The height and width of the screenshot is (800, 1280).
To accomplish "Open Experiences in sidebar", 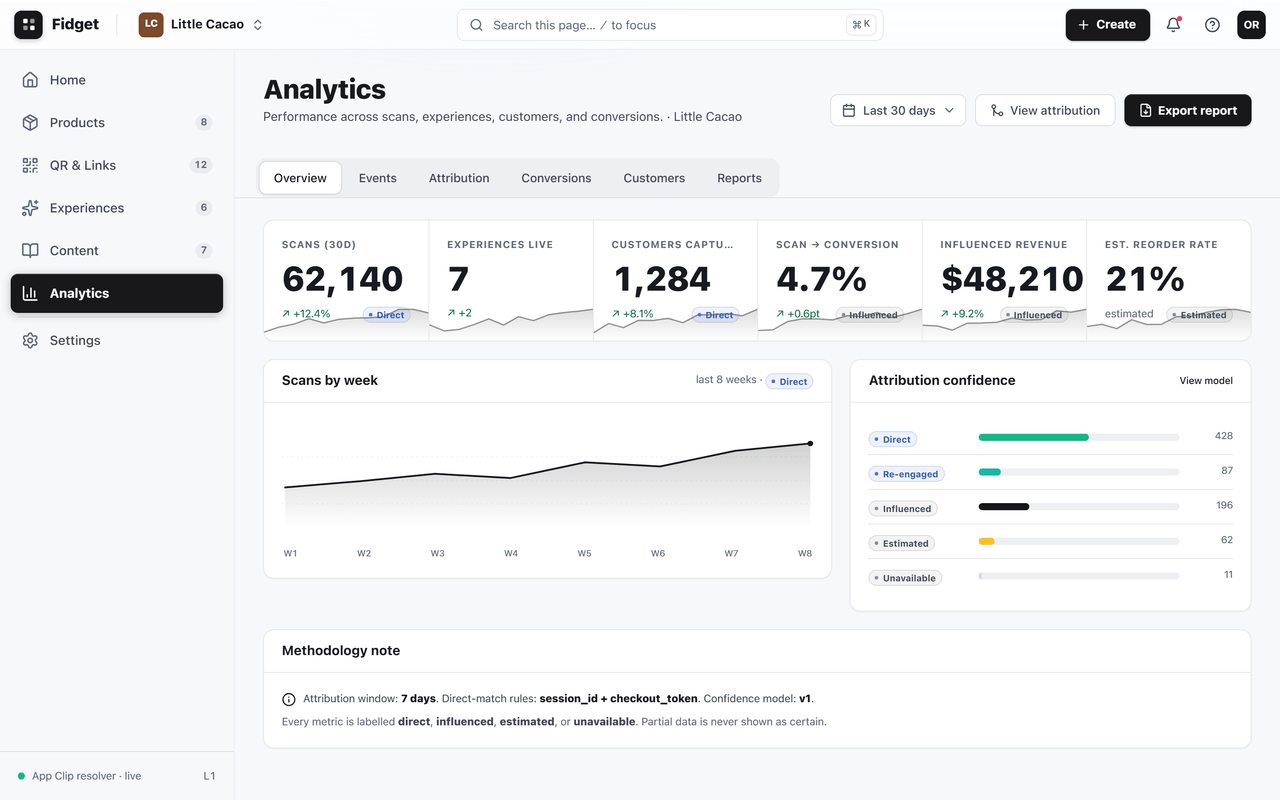I will (x=117, y=208).
